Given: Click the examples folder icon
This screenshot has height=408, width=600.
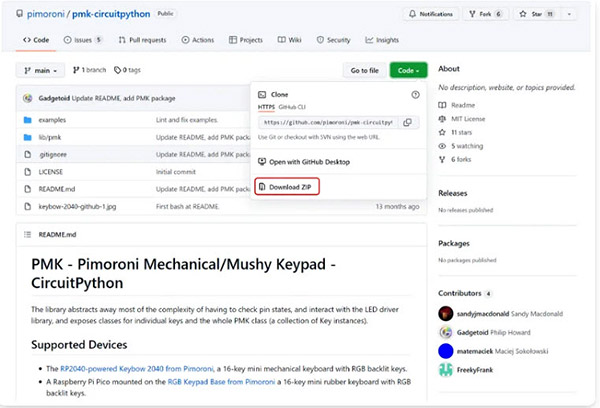Looking at the screenshot, I should point(29,119).
